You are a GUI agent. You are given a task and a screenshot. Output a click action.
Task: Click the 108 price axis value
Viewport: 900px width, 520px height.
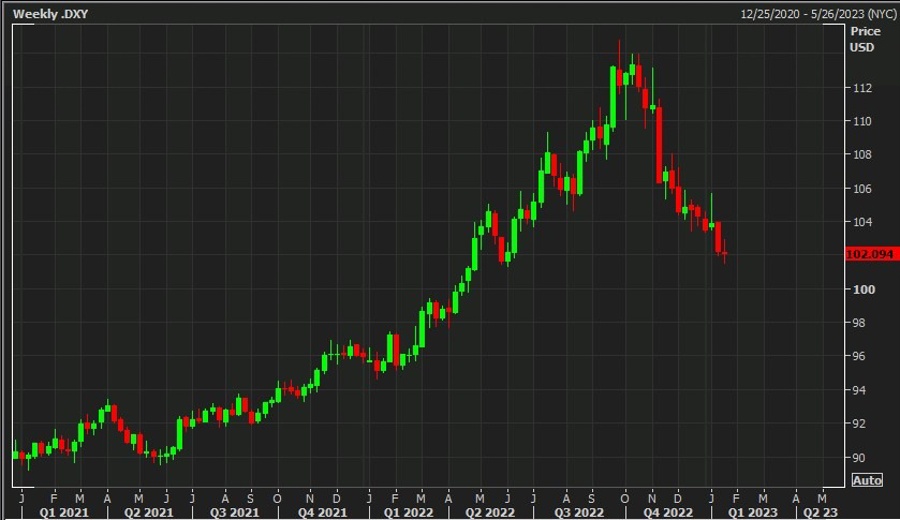coord(862,154)
